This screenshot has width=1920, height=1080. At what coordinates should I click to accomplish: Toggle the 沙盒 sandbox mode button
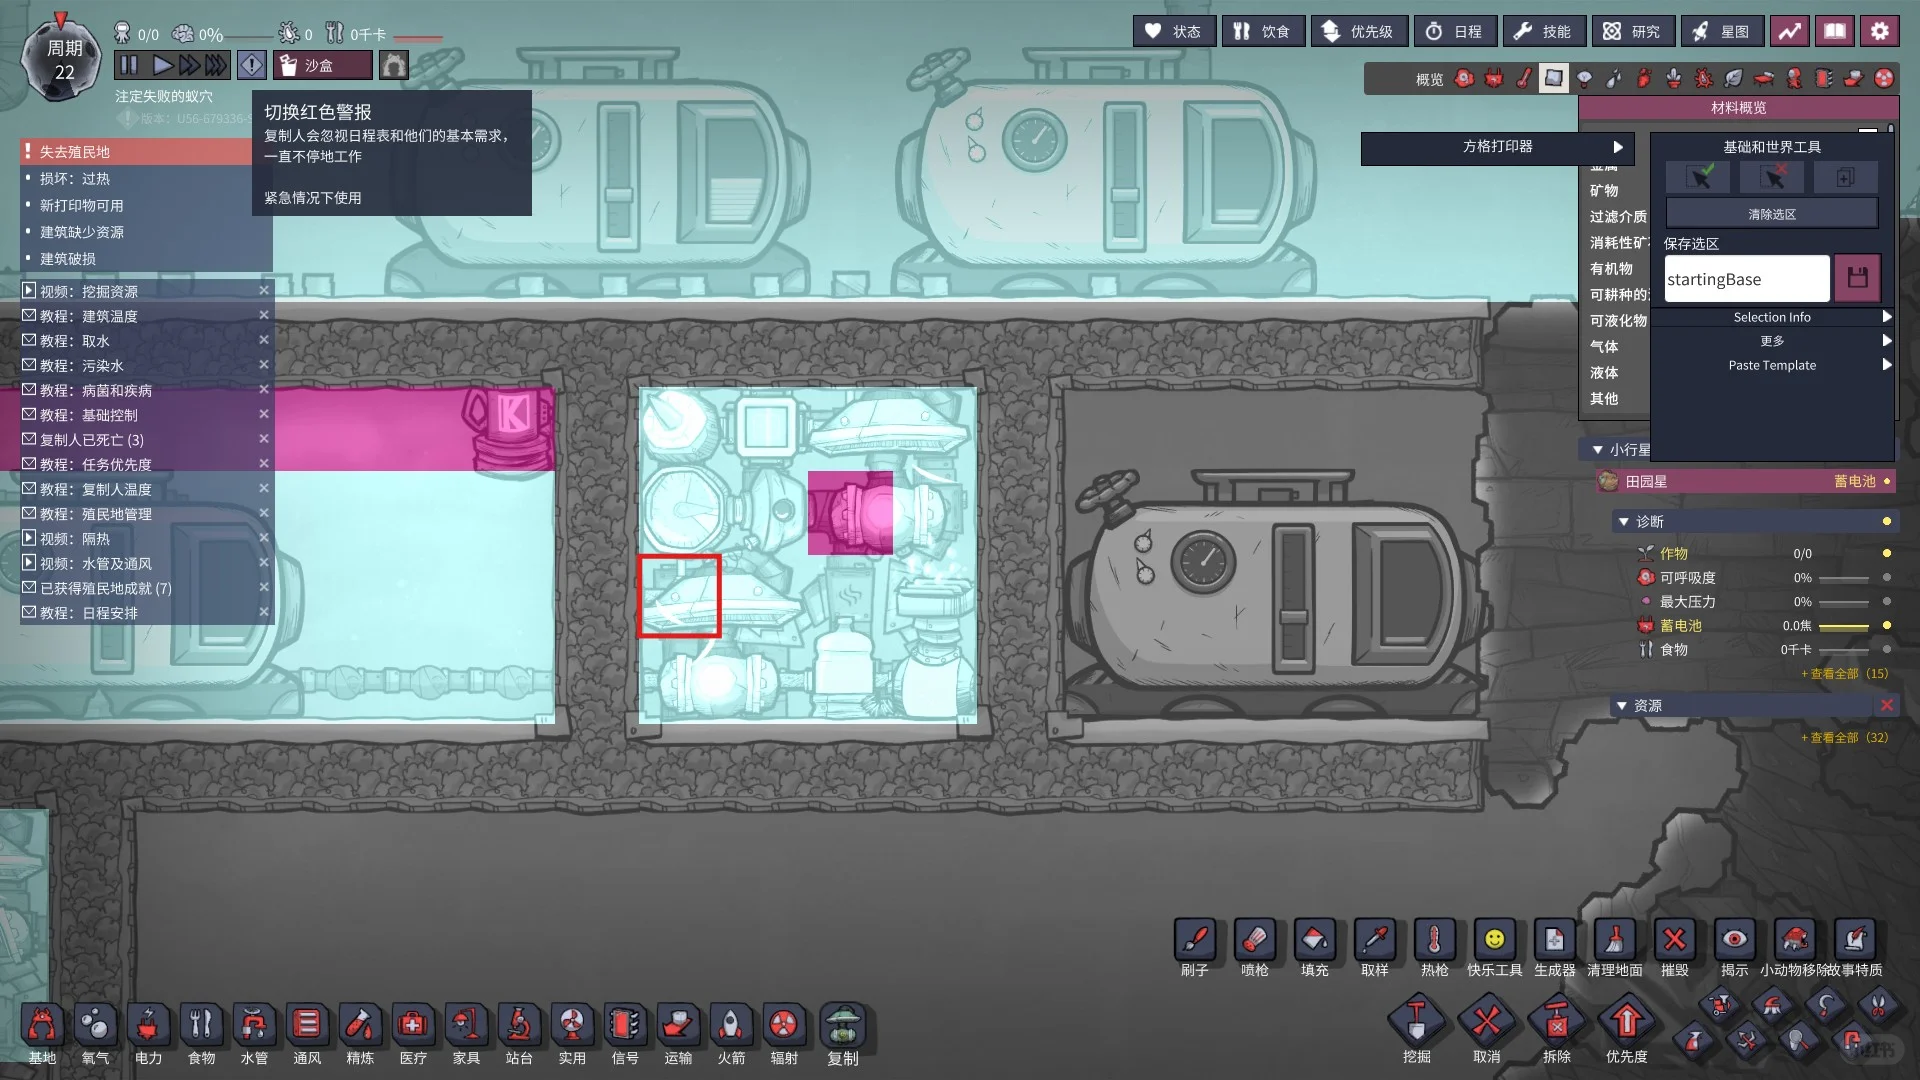point(322,66)
